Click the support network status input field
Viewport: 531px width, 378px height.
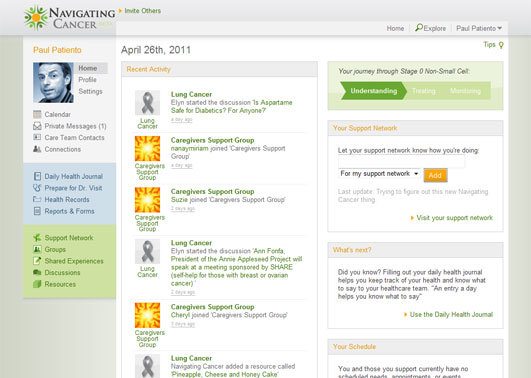pyautogui.click(x=401, y=162)
